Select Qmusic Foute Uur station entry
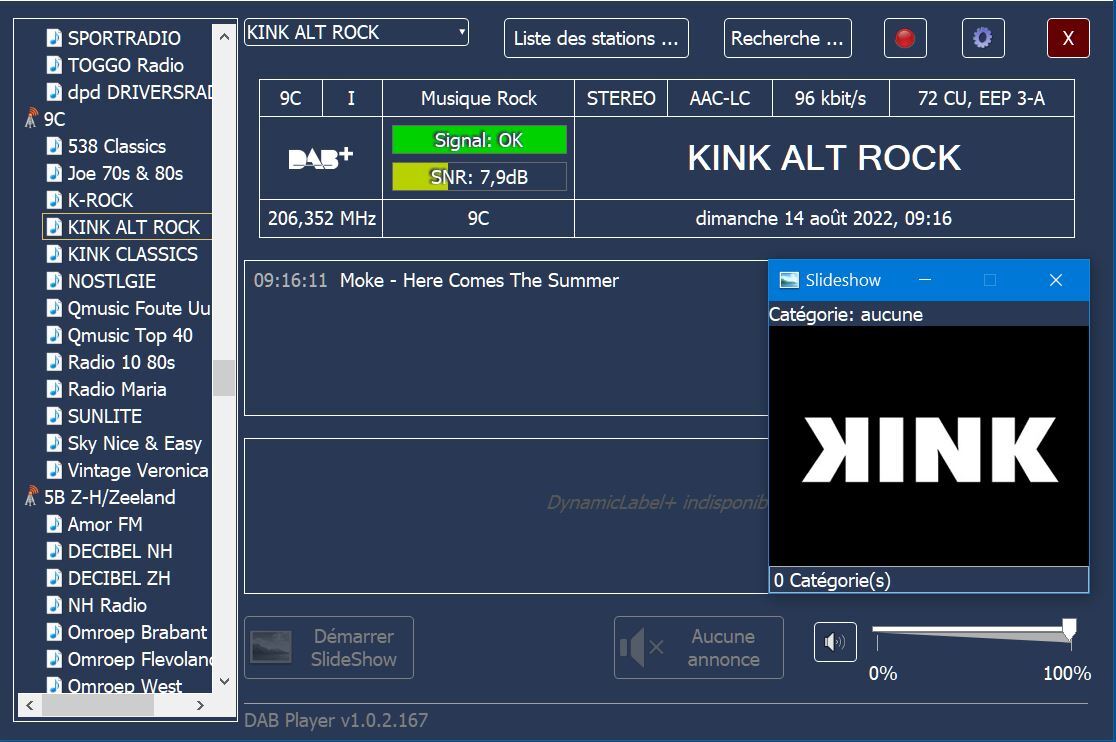 139,308
